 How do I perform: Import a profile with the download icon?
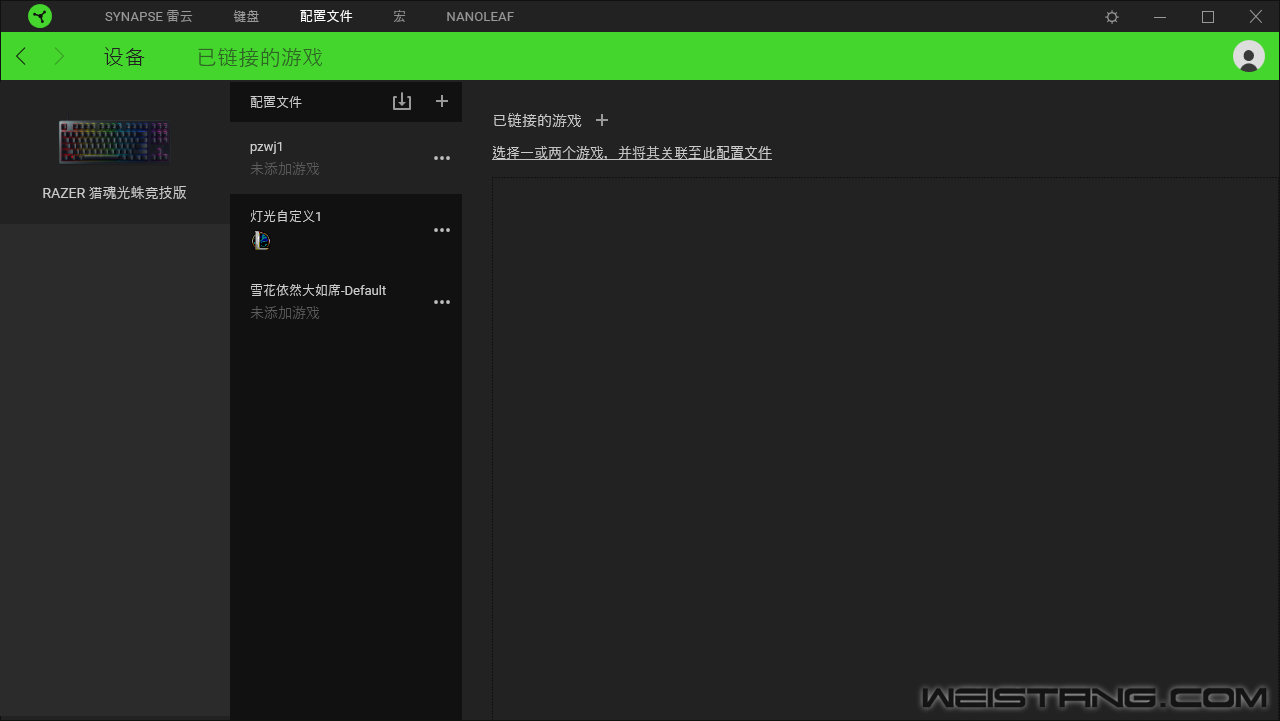pyautogui.click(x=402, y=101)
